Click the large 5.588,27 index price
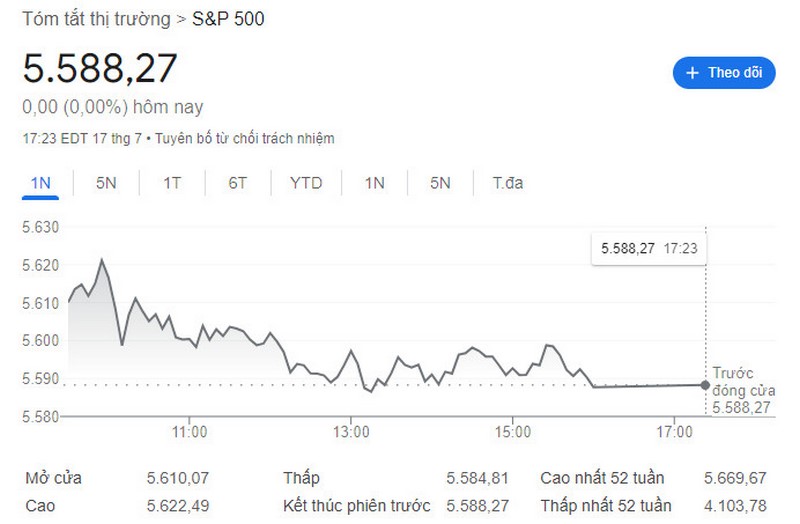Viewport: 800px width, 524px height. (x=100, y=68)
